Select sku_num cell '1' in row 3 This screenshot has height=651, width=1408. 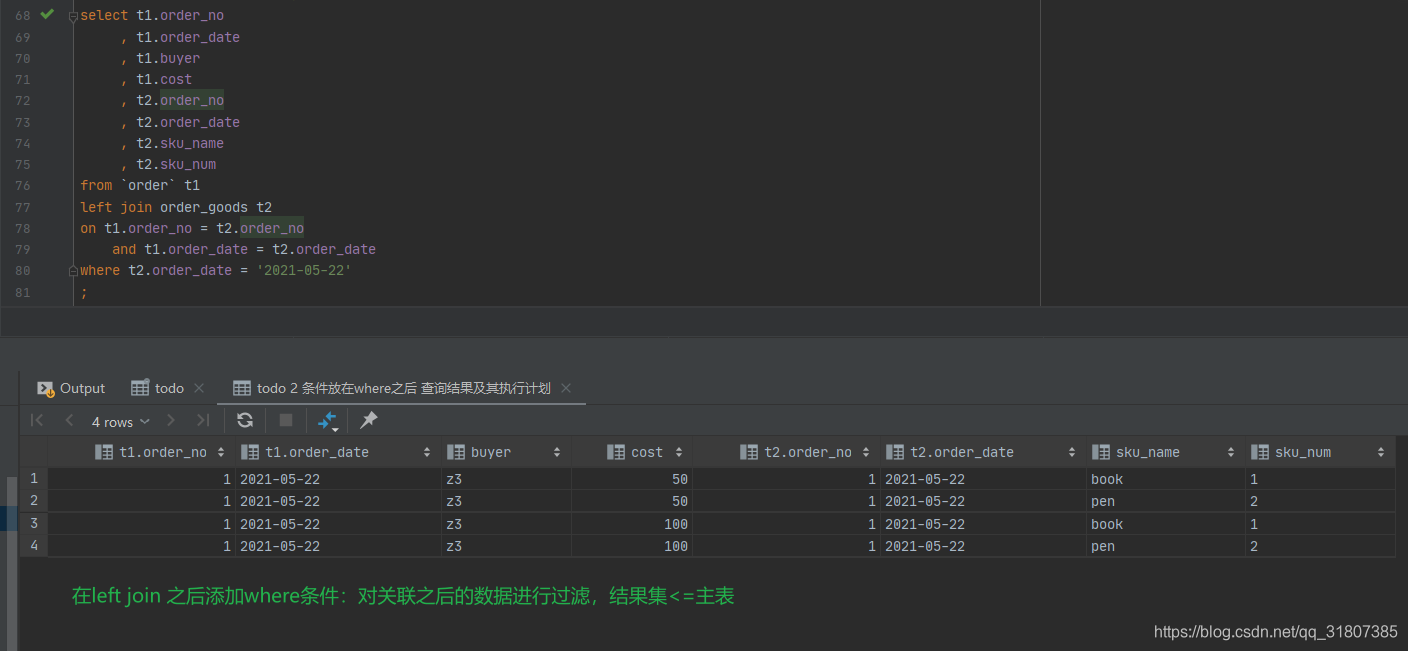(x=1320, y=524)
